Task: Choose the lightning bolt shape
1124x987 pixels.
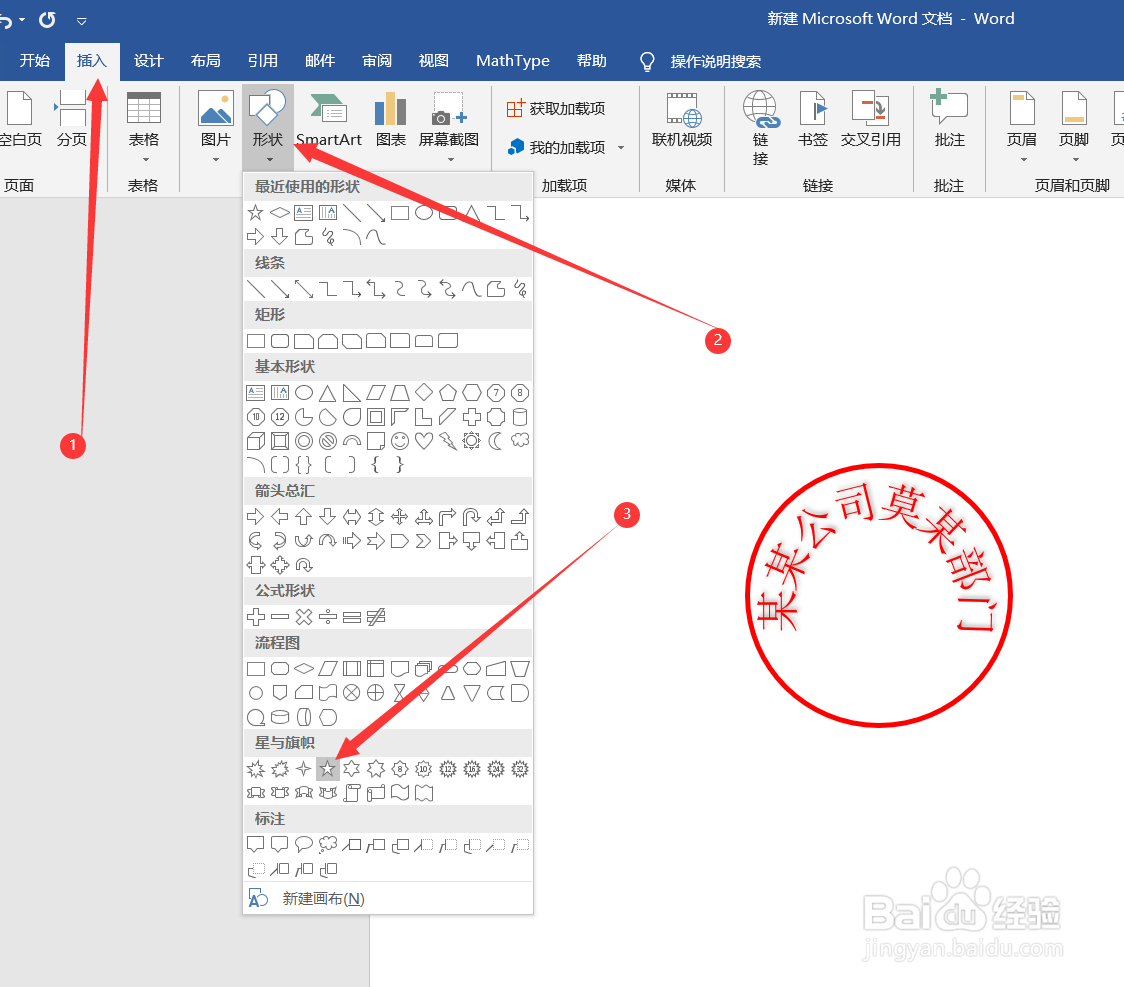Action: click(448, 441)
